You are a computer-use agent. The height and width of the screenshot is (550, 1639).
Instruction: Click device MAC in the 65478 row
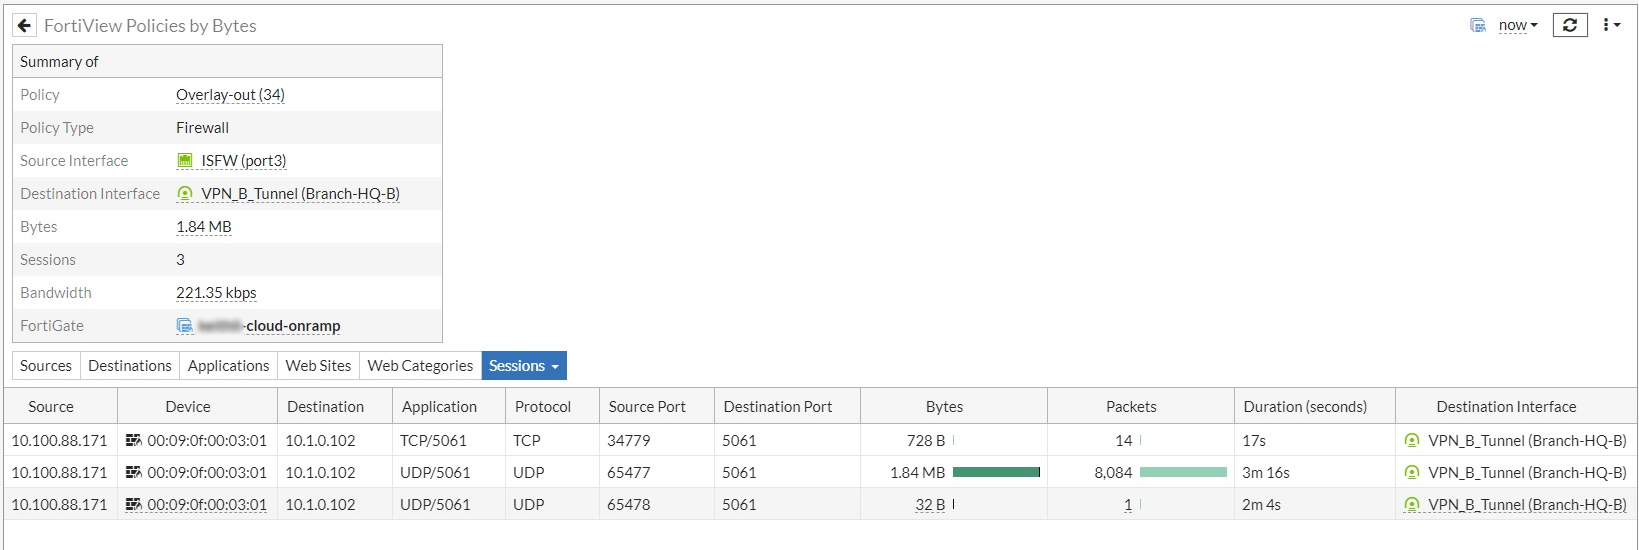tap(207, 505)
